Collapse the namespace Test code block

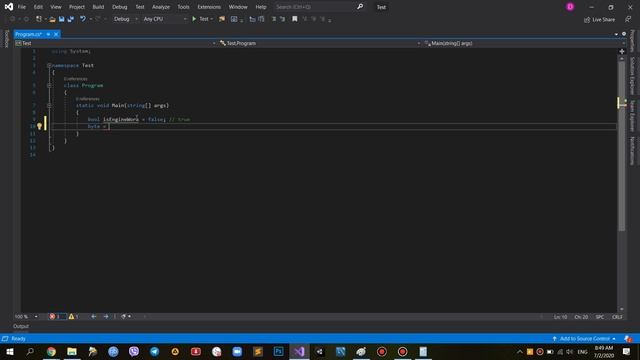49,65
